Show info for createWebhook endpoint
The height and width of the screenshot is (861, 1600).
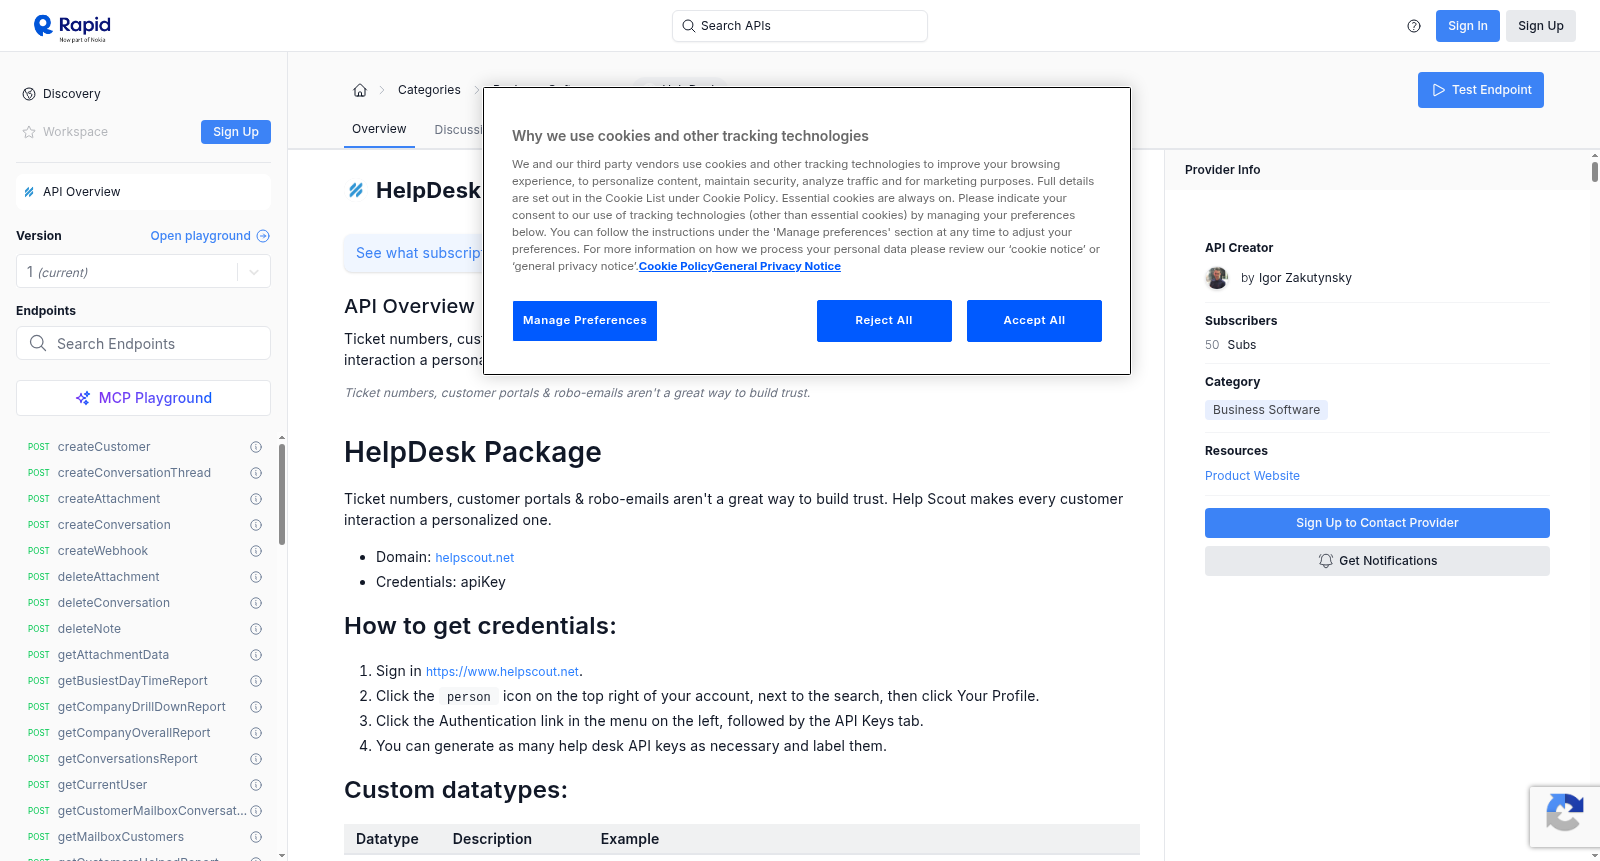point(256,551)
